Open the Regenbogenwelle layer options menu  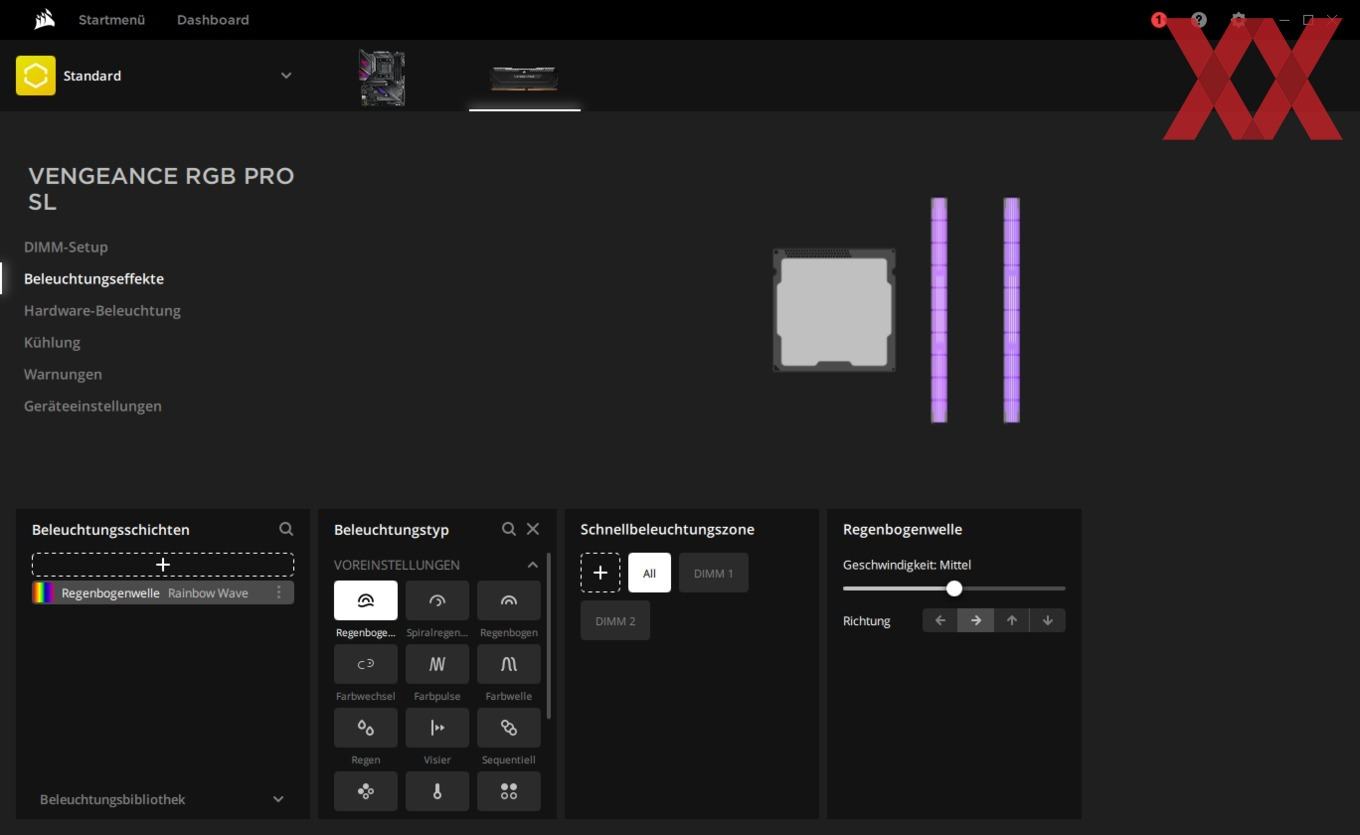[279, 593]
